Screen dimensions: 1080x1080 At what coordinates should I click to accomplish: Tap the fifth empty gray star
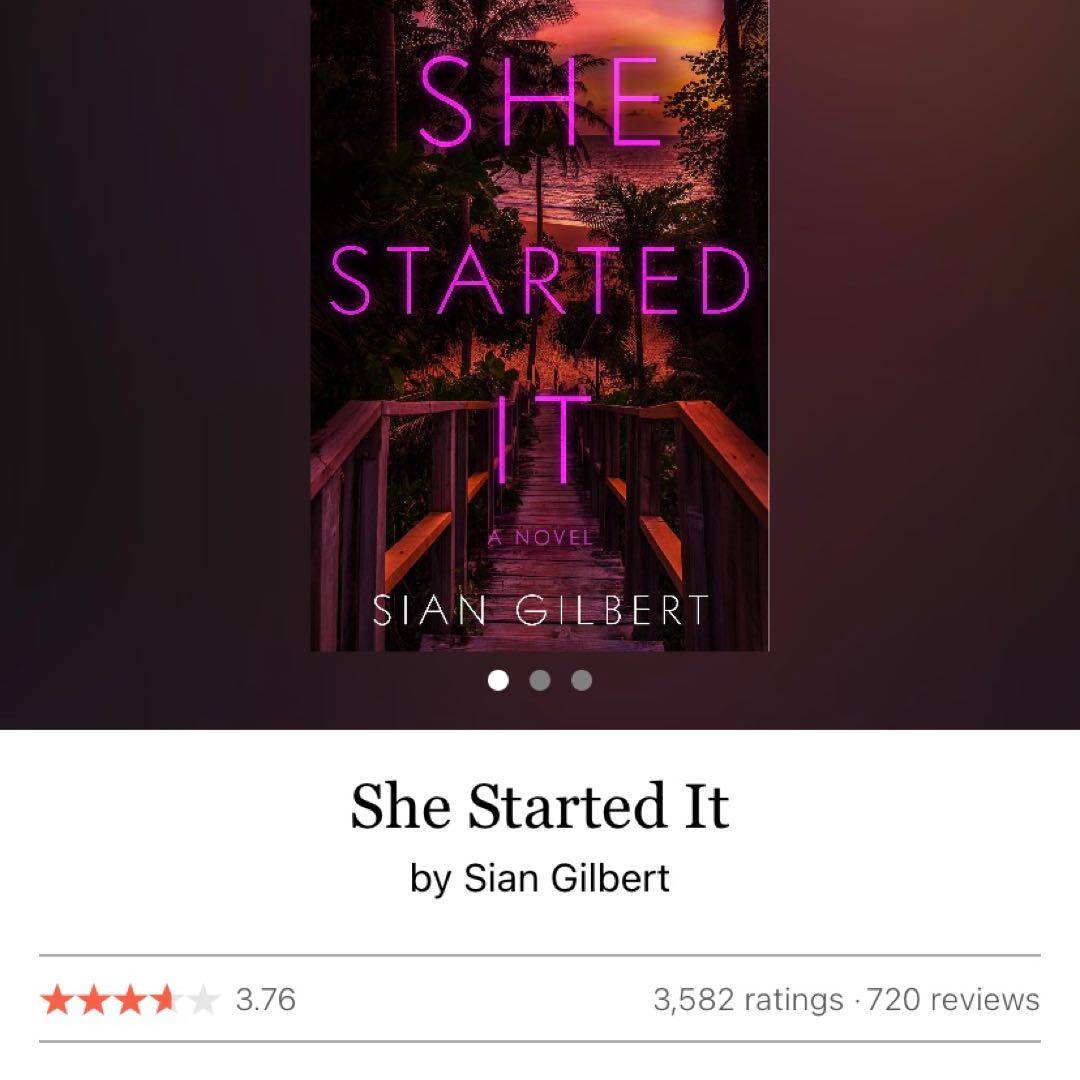(x=203, y=999)
